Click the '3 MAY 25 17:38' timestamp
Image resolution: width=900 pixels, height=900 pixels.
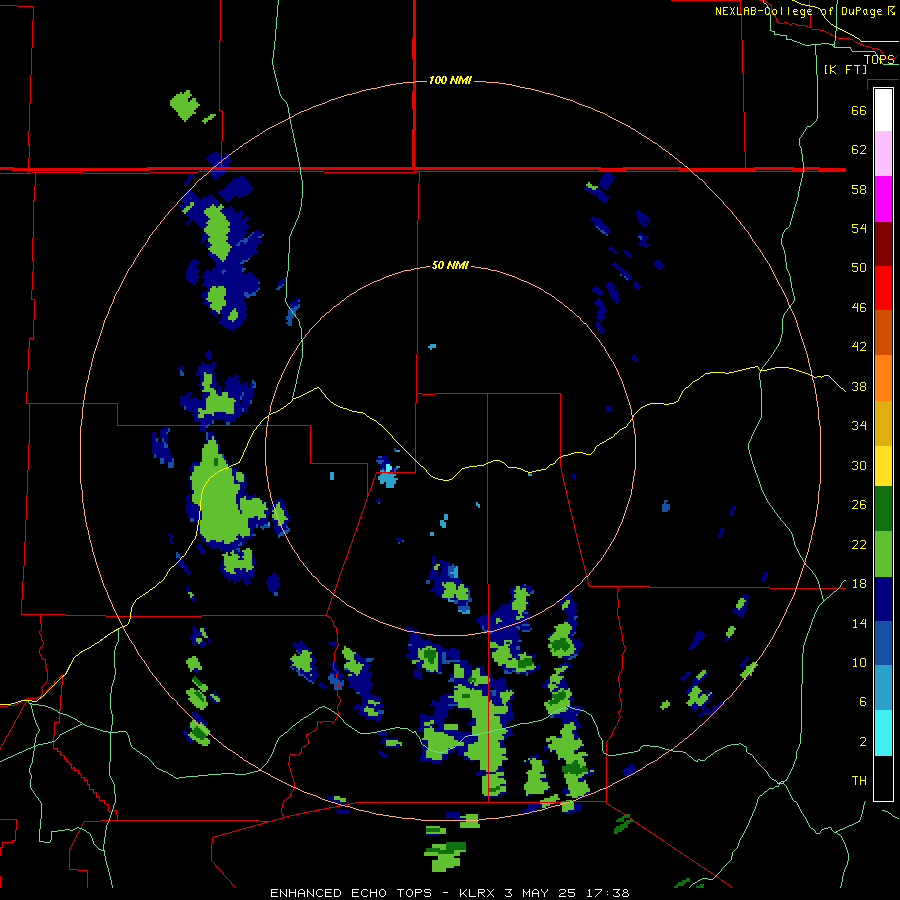pyautogui.click(x=567, y=893)
